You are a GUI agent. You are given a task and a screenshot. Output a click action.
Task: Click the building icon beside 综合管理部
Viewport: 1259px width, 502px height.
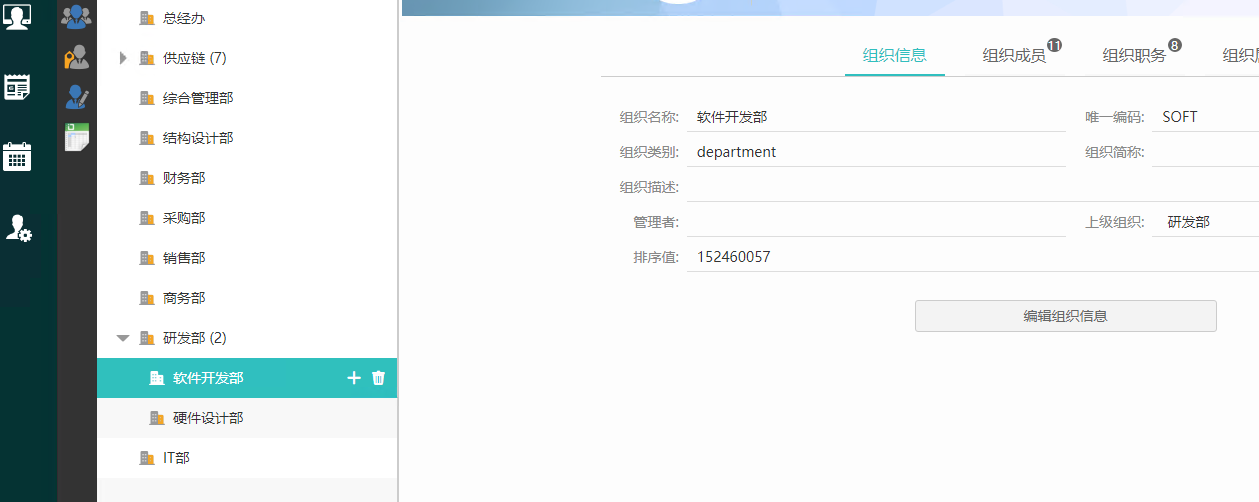pos(147,98)
